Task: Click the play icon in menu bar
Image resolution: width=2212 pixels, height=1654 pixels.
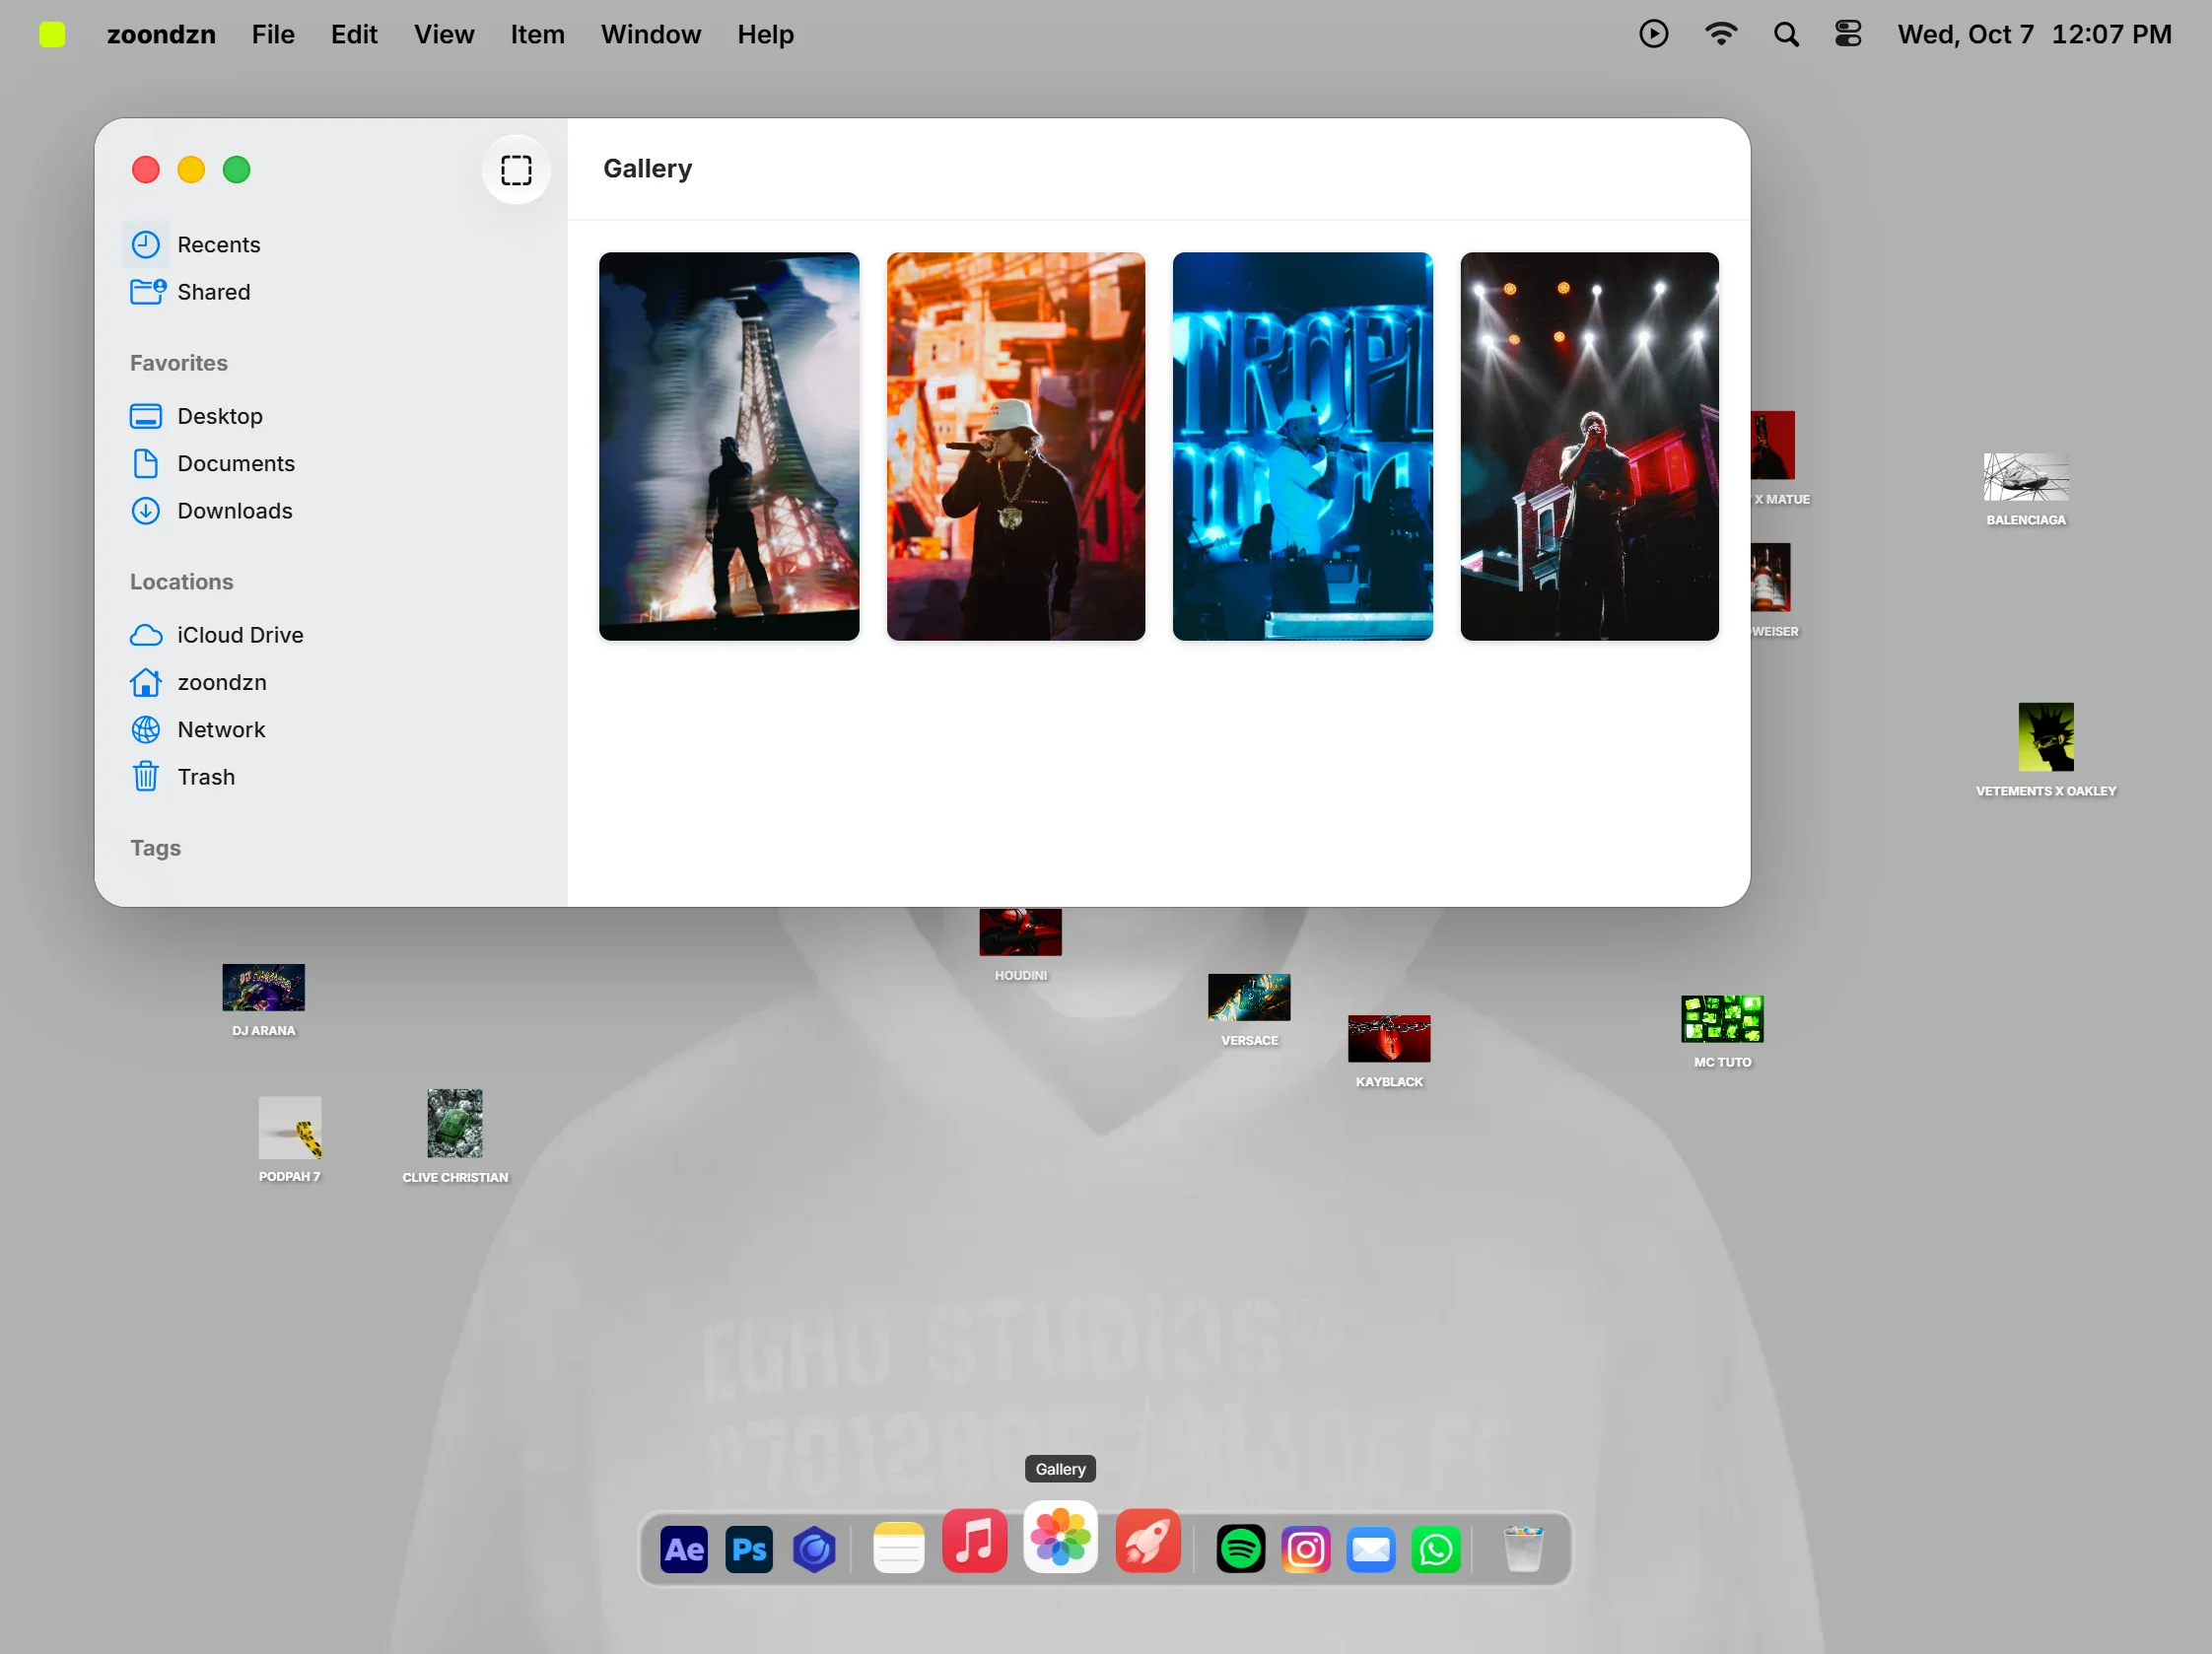Action: (1653, 34)
